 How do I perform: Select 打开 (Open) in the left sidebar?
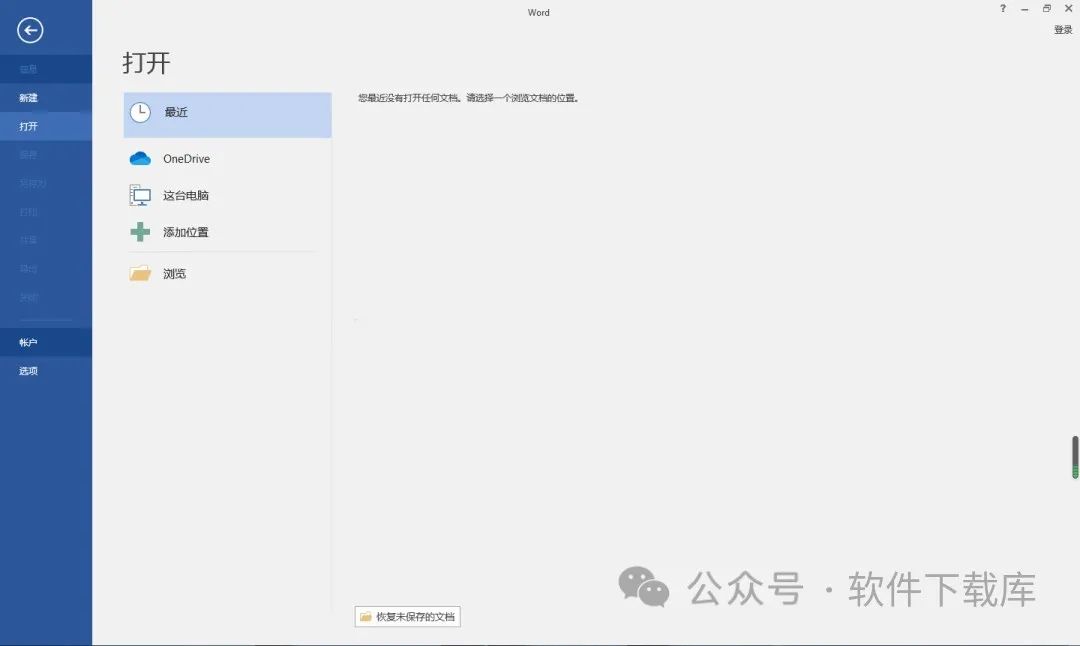pyautogui.click(x=45, y=126)
